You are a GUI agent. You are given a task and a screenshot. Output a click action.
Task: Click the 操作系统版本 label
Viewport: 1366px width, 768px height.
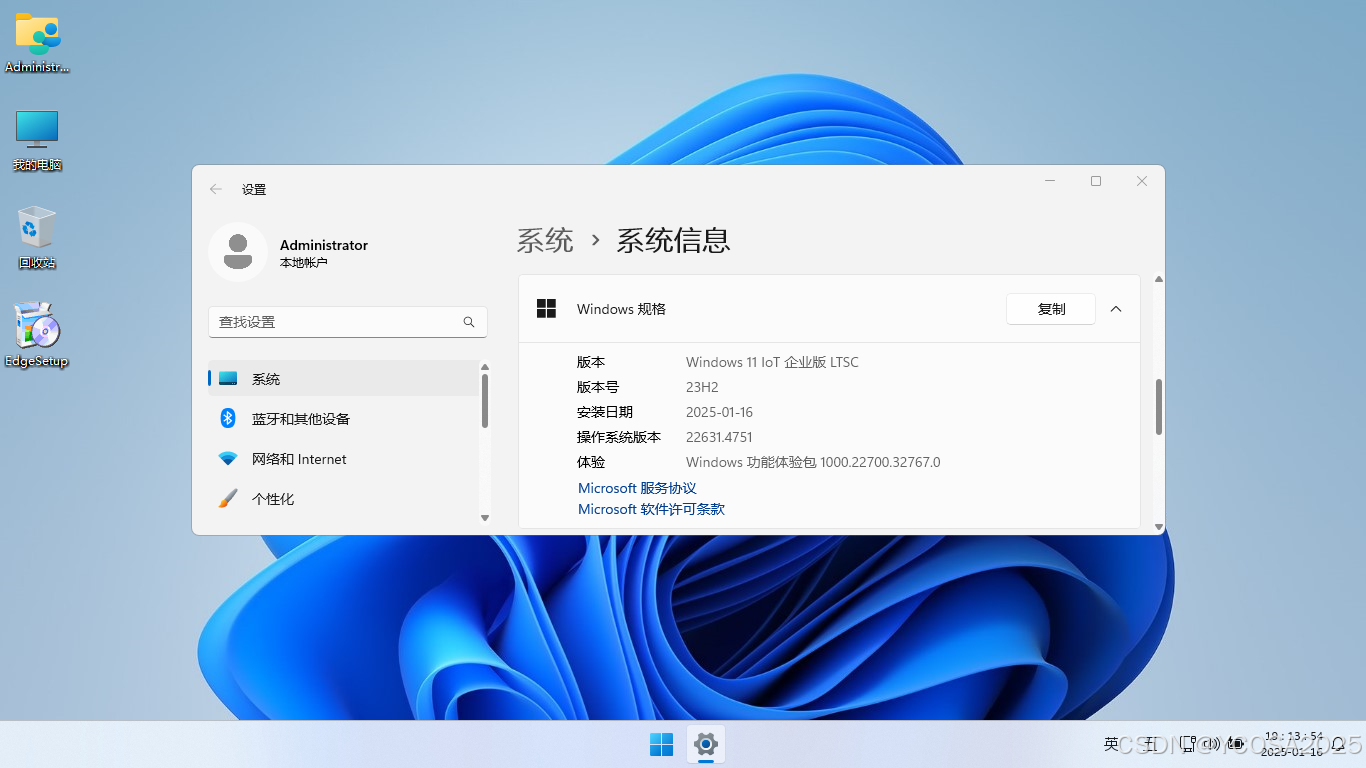(619, 437)
